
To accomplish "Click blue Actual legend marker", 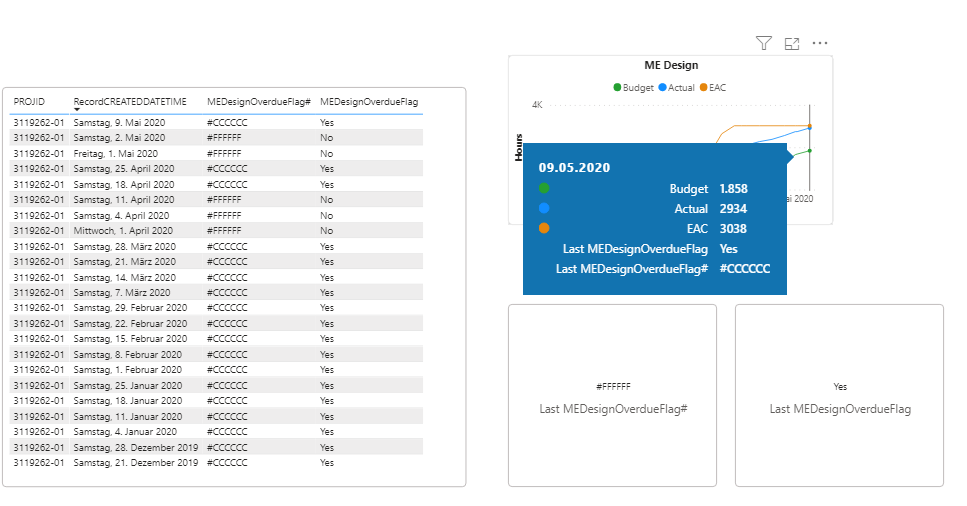I will (662, 88).
